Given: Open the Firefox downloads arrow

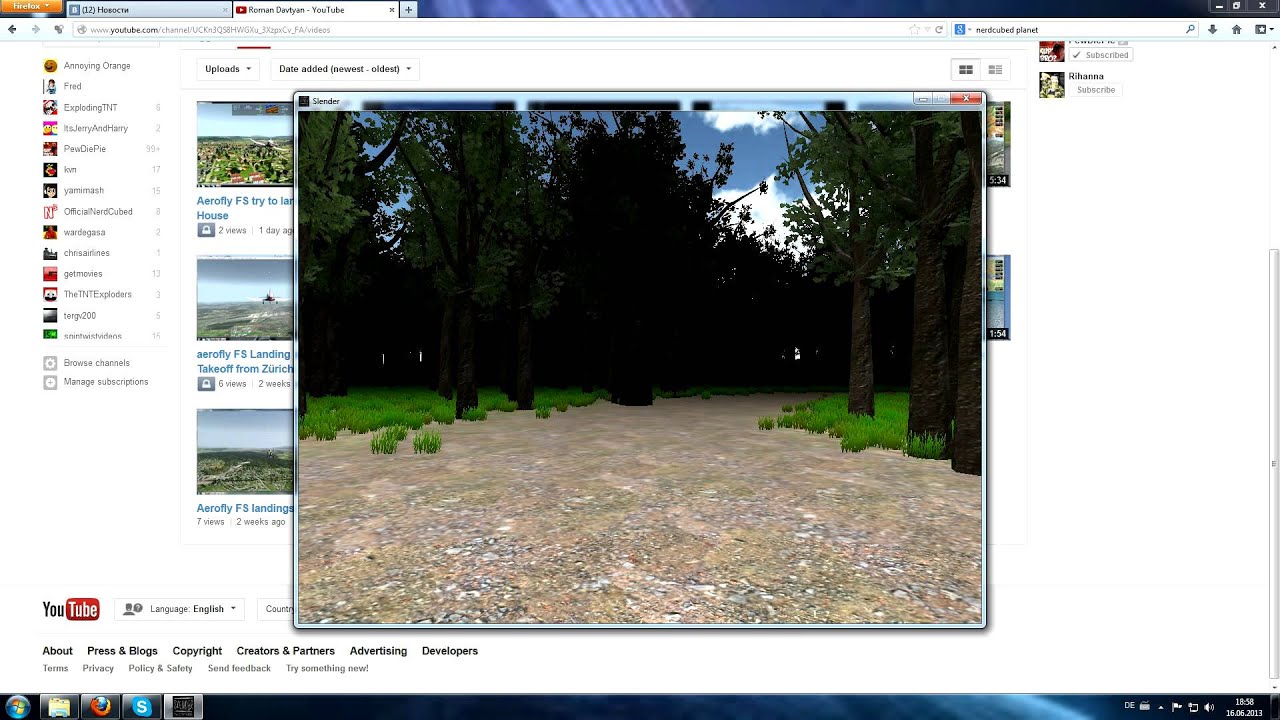Looking at the screenshot, I should [1213, 30].
